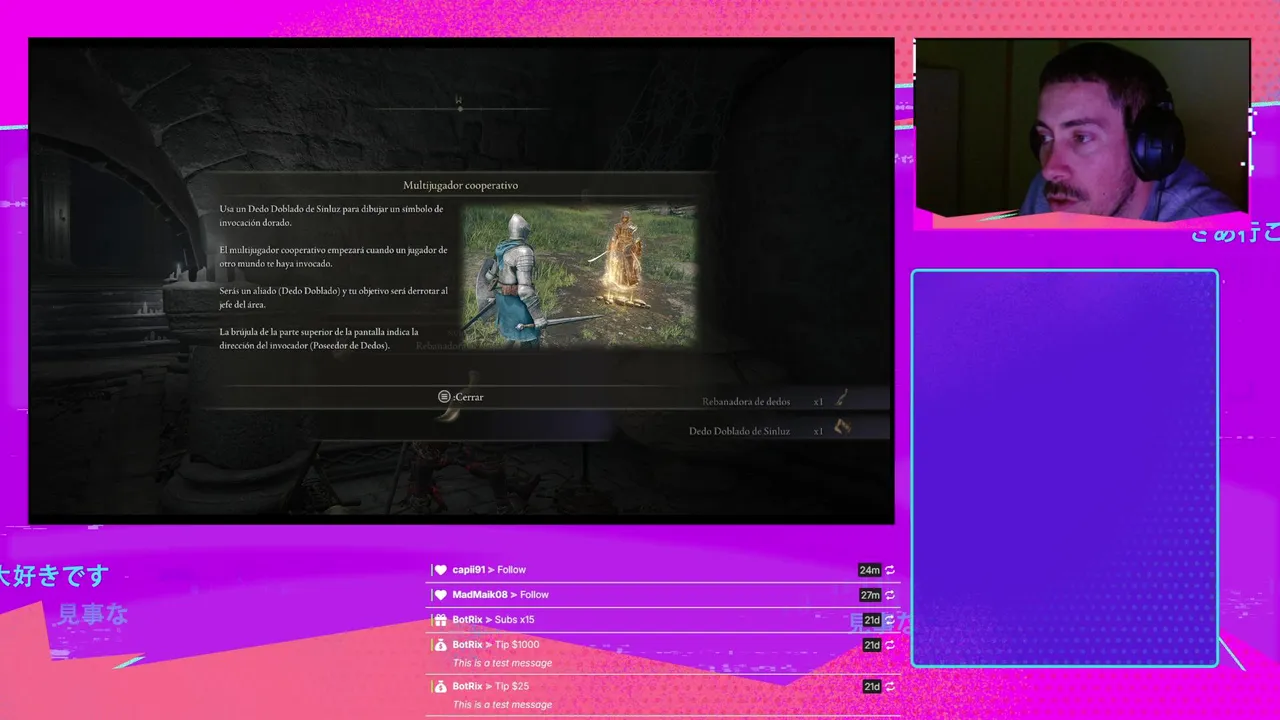This screenshot has width=1280, height=720.
Task: Click the paragraph starting 'Serás un aliado'
Action: pos(333,297)
